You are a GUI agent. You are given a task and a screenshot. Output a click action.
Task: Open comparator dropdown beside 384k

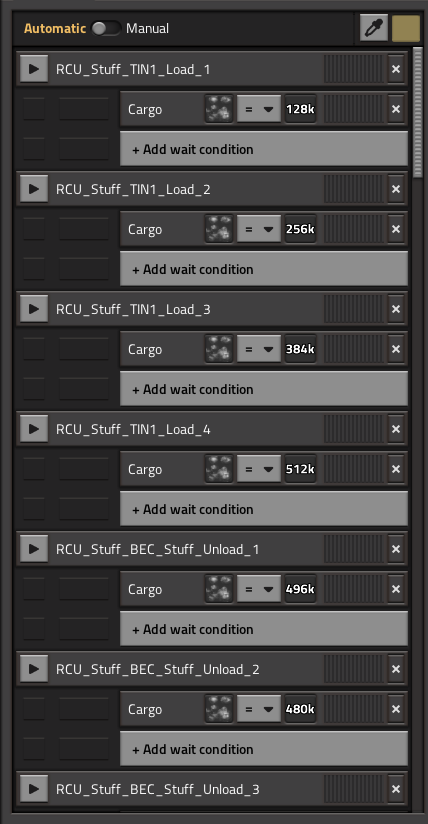[259, 349]
